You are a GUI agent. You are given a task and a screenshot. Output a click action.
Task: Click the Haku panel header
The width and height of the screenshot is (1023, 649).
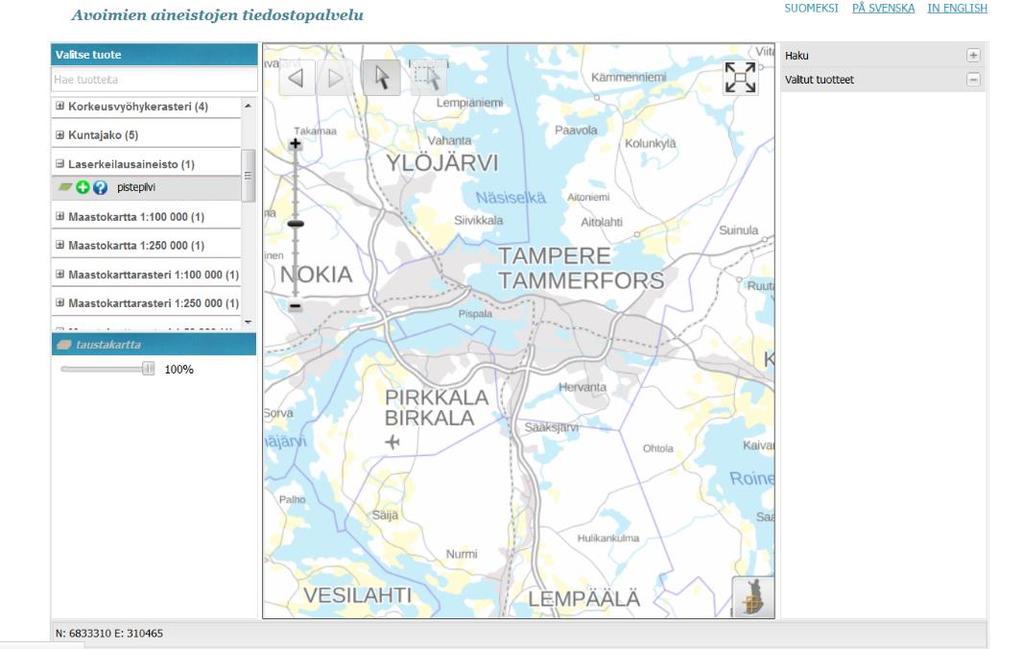tap(883, 55)
